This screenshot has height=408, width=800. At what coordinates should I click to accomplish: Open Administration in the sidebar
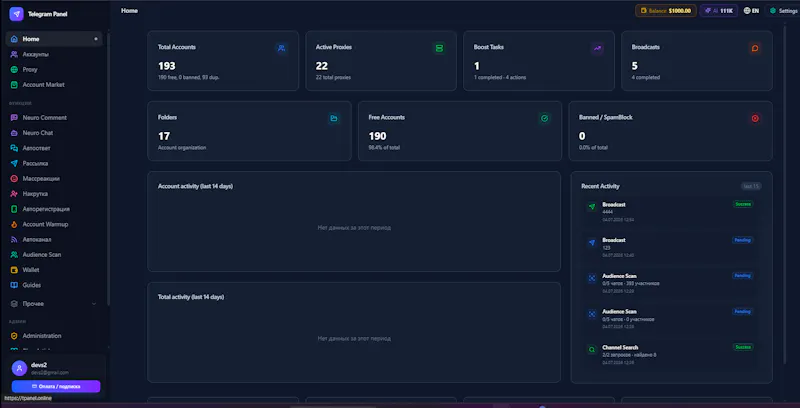54,336
